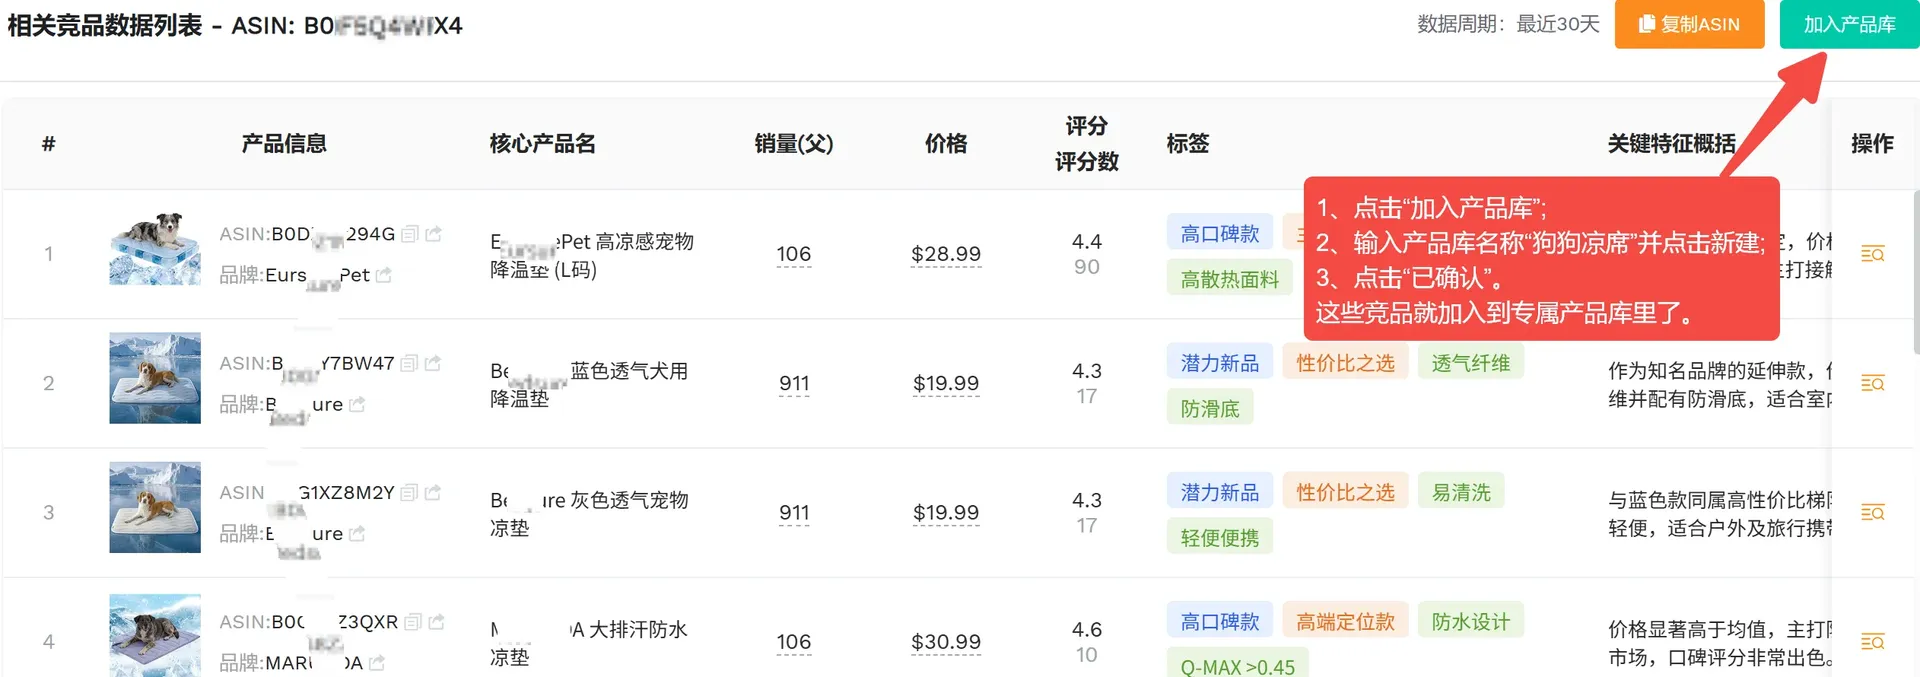Click the 高口碑款 tag in row 1
This screenshot has height=677, width=1920.
[x=1220, y=233]
